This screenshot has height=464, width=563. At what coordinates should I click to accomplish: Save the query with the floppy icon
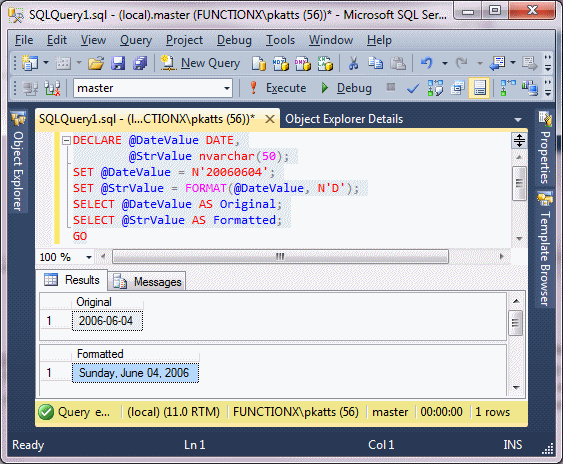coord(118,64)
